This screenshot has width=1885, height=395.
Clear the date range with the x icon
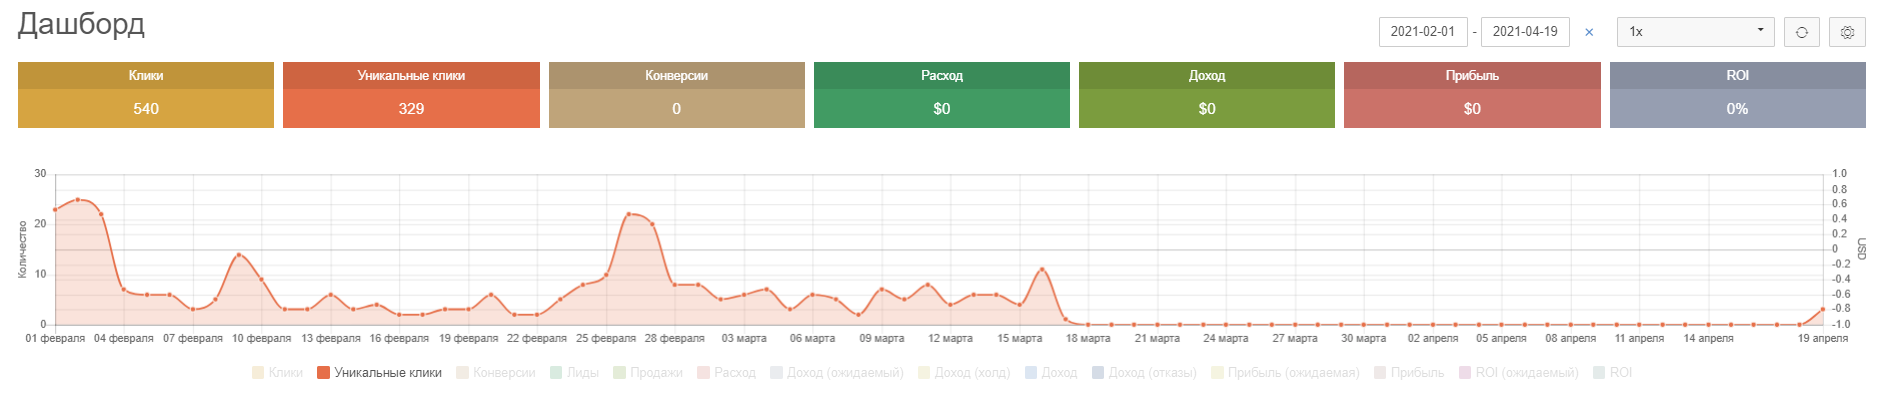[1589, 32]
